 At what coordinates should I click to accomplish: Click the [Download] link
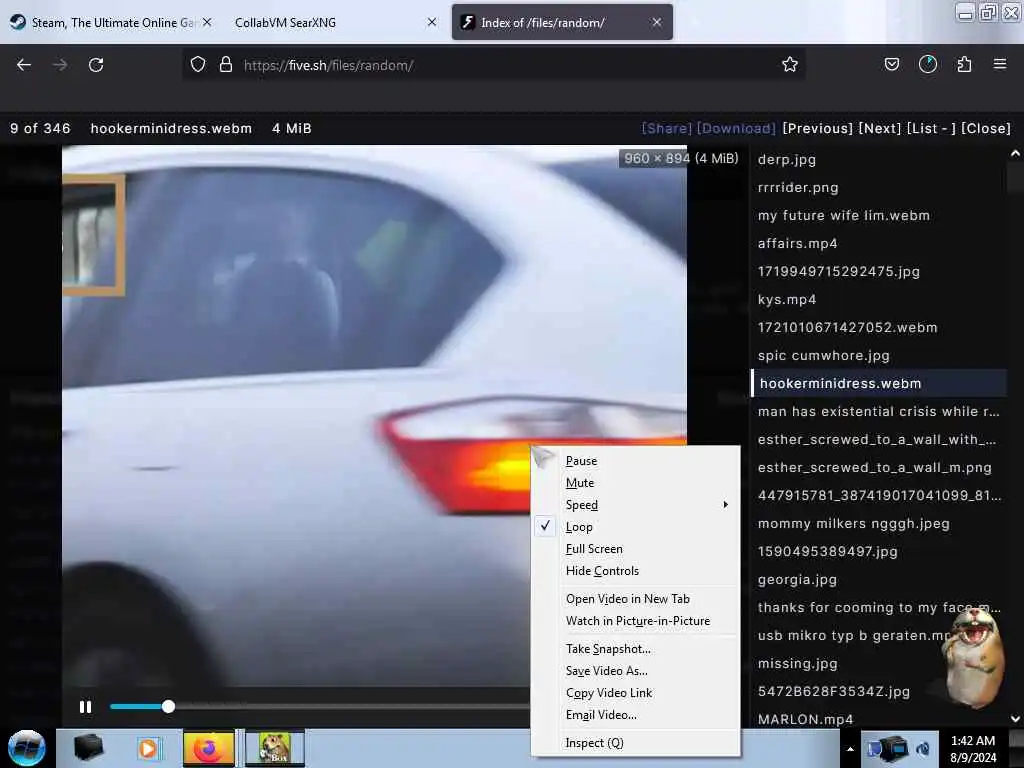tap(736, 128)
